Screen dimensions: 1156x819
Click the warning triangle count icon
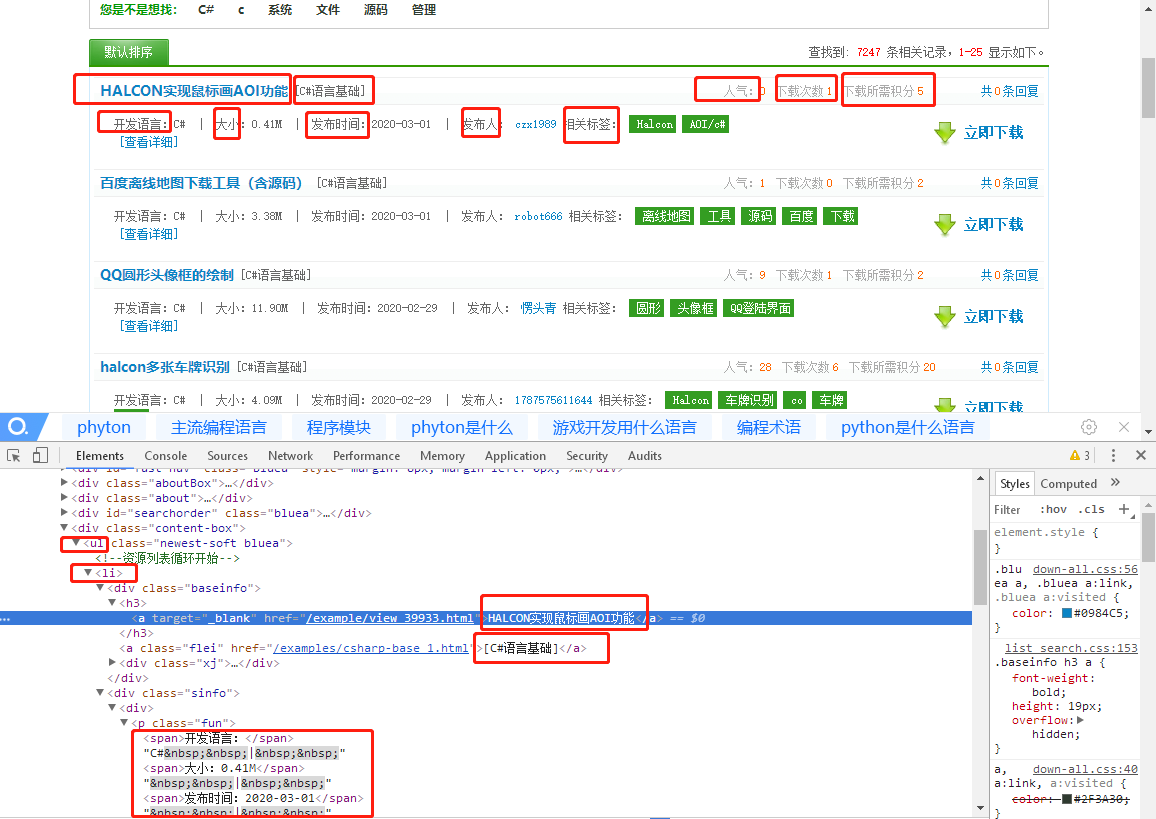coord(1079,456)
